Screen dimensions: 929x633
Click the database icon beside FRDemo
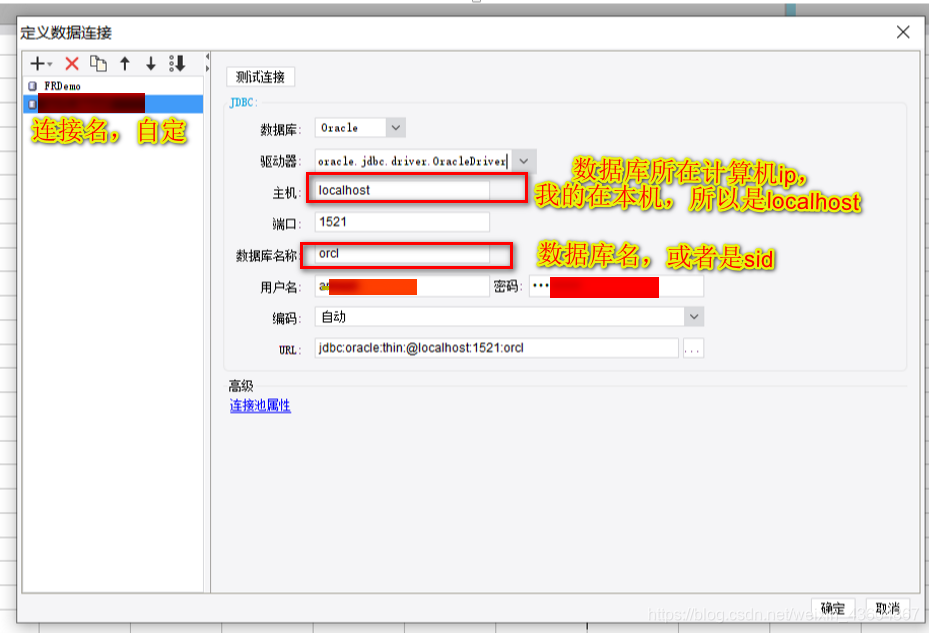[32, 86]
